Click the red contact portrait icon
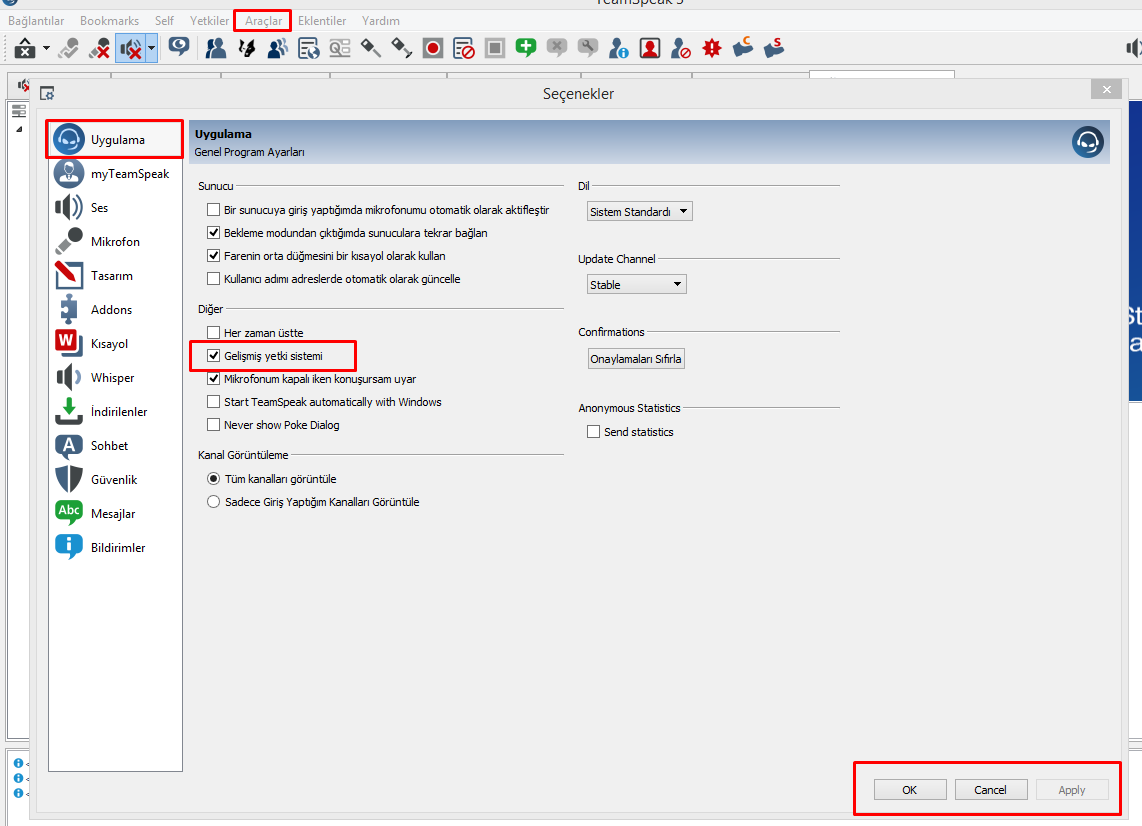Viewport: 1142px width, 826px height. point(650,48)
